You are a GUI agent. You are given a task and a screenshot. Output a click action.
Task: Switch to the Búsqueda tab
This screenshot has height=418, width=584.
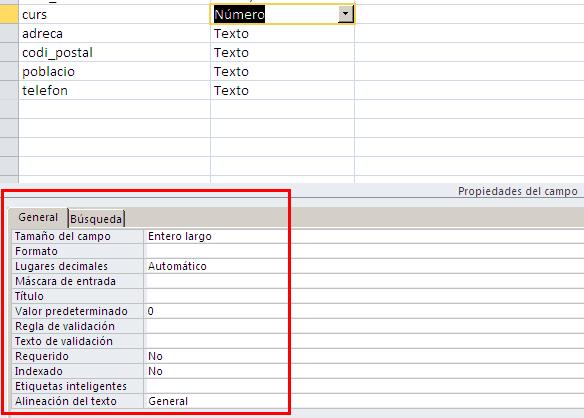96,219
